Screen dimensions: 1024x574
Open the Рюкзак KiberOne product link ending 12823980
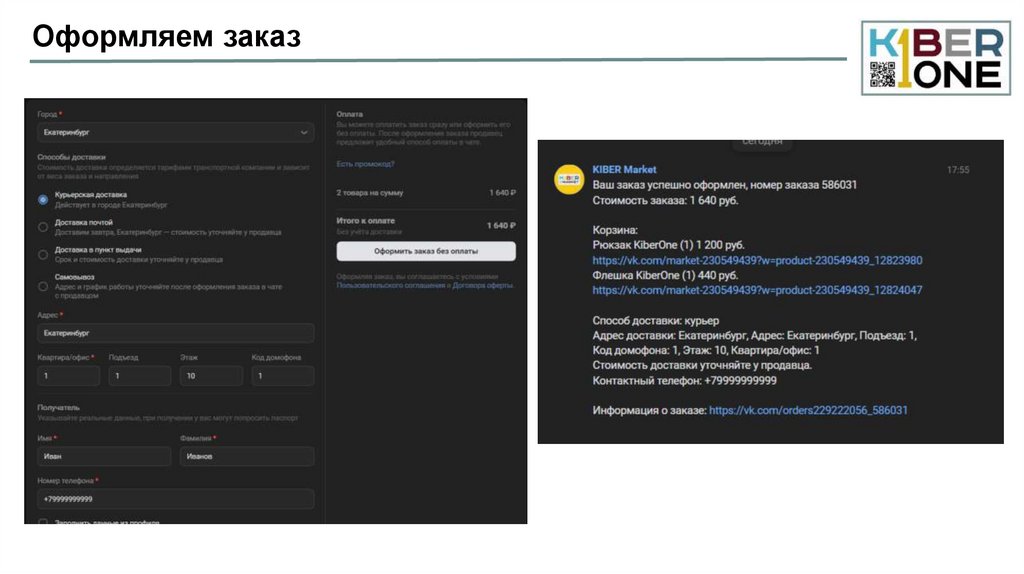click(x=757, y=261)
